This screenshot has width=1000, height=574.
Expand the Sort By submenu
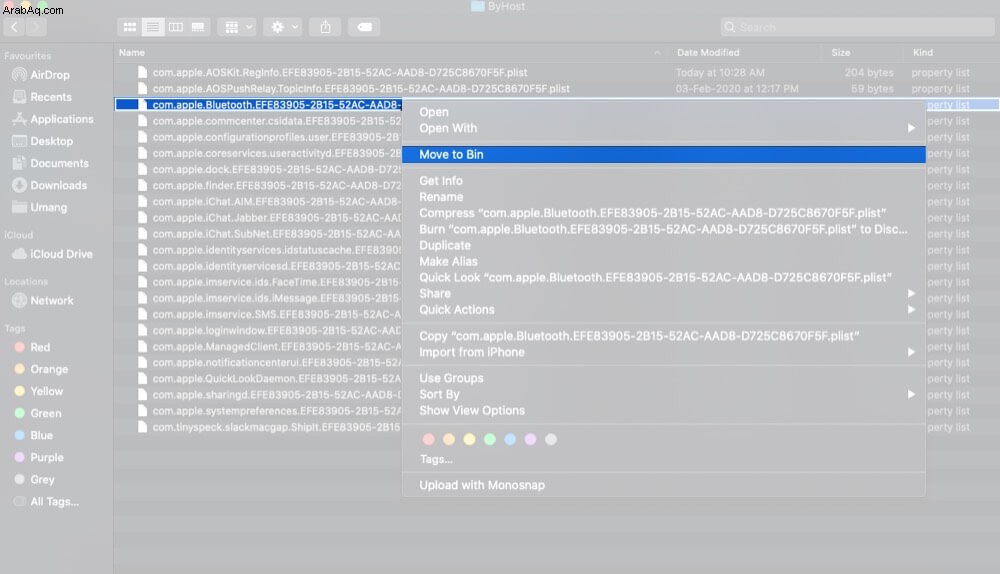663,394
